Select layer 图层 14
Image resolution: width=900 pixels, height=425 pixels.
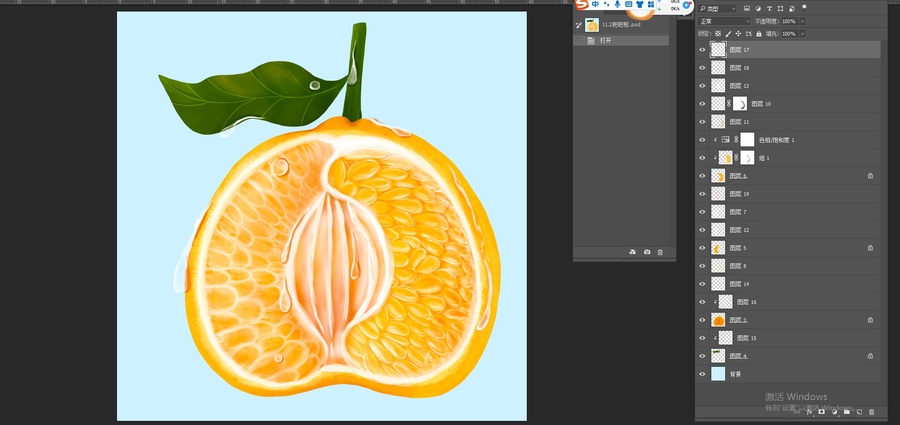click(x=788, y=284)
